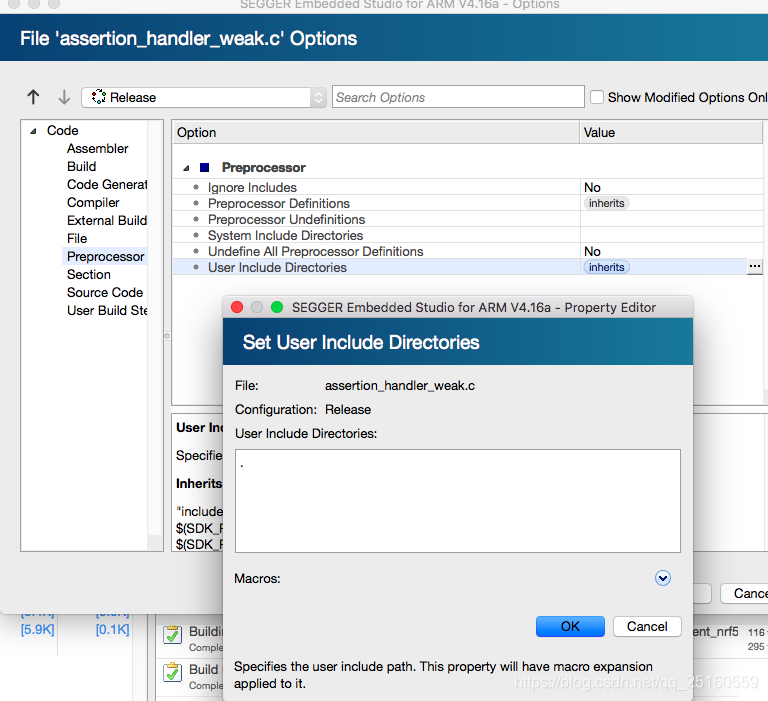Screen dimensions: 768x701
Task: Click inherits badge for User Include Directories
Action: coord(606,267)
